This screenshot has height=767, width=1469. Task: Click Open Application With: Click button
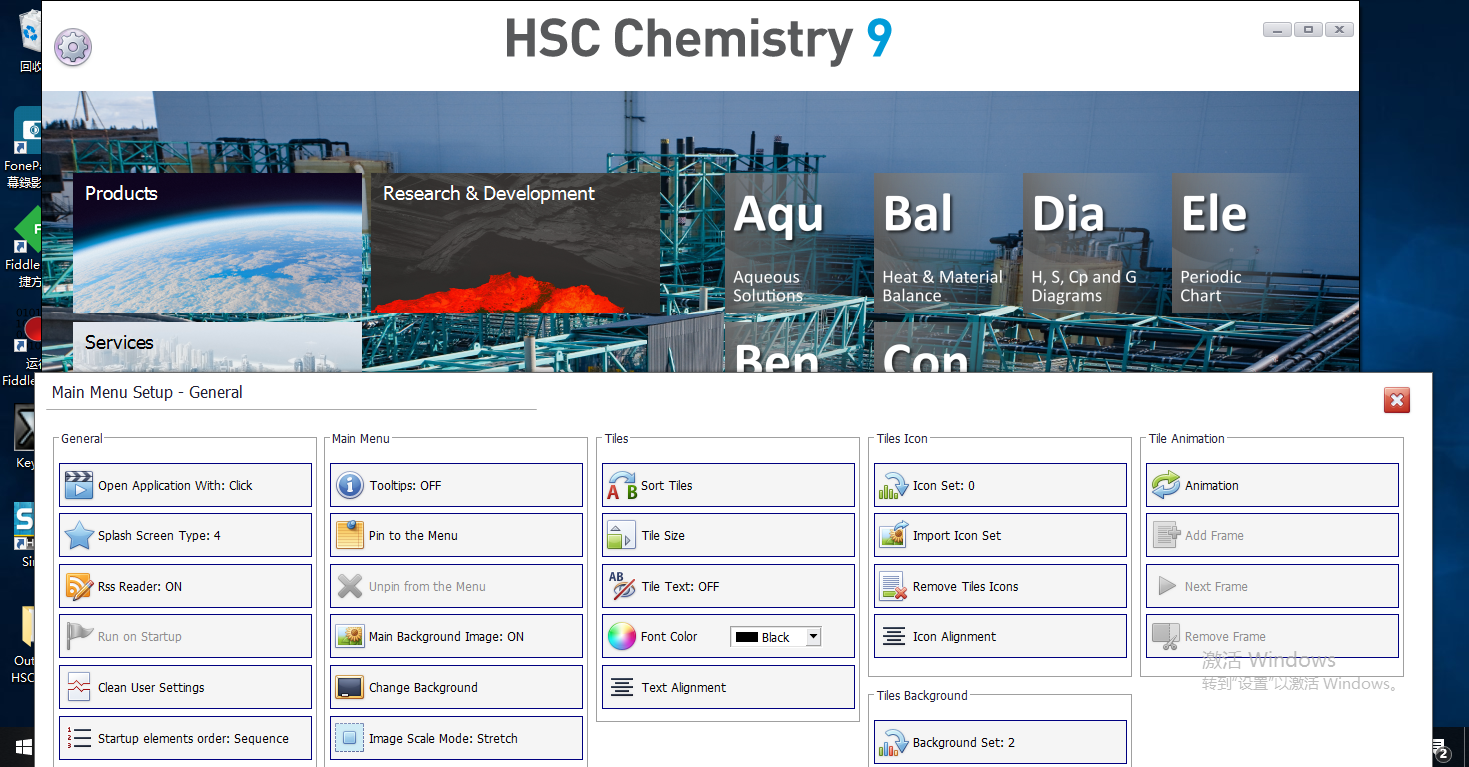(x=185, y=485)
